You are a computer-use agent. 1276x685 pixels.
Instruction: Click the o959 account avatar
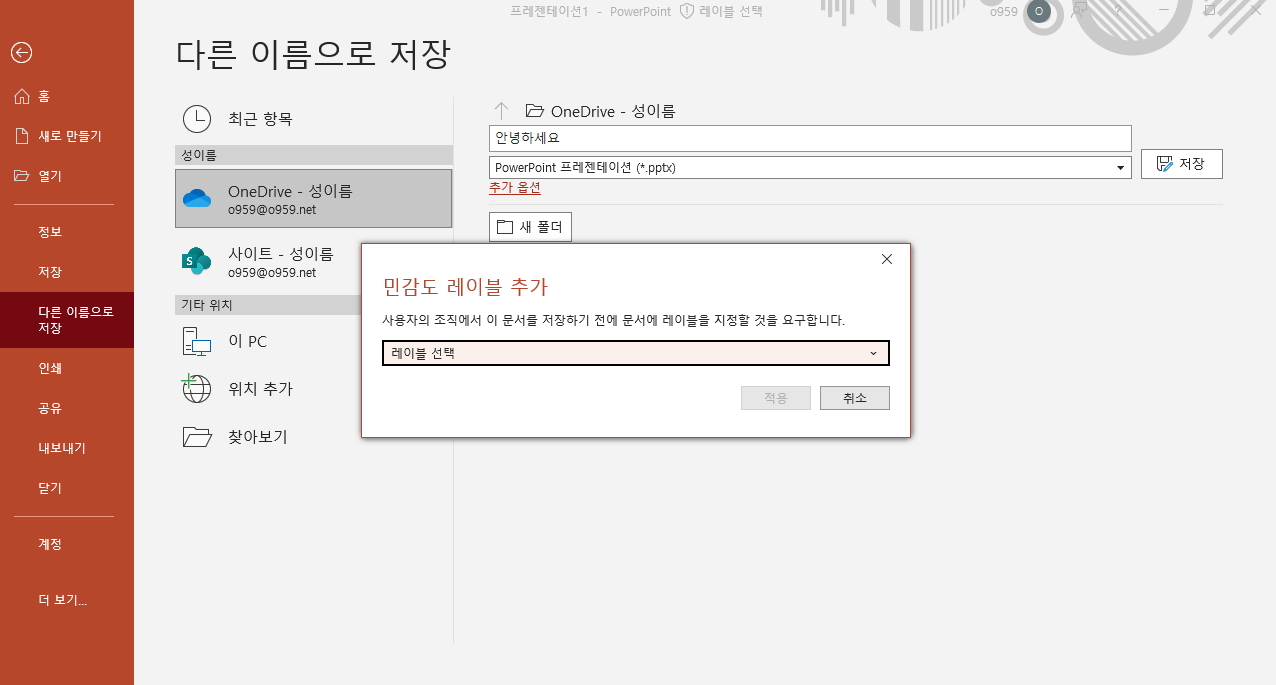[x=1040, y=11]
